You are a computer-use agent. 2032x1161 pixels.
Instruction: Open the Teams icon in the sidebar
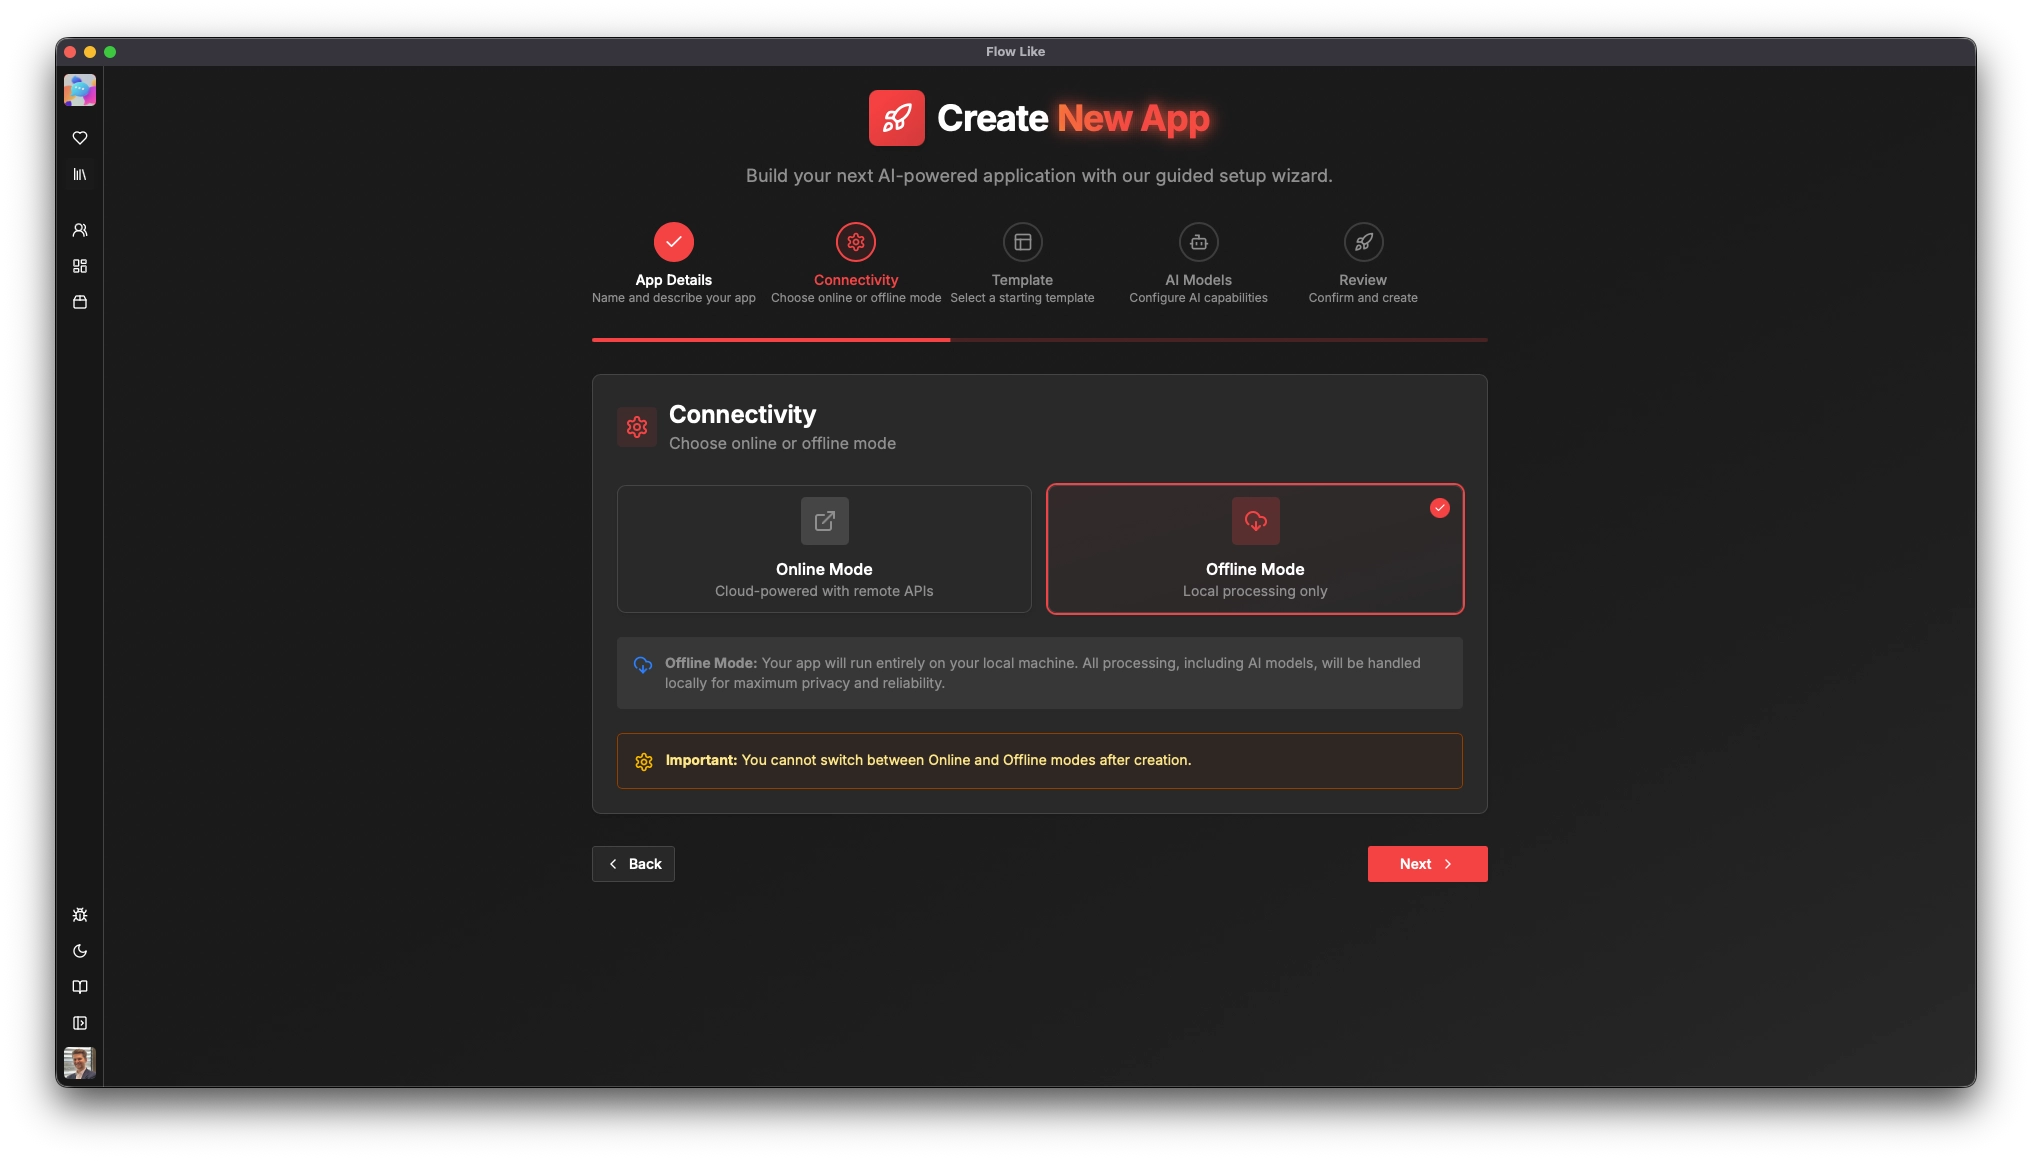[x=80, y=230]
